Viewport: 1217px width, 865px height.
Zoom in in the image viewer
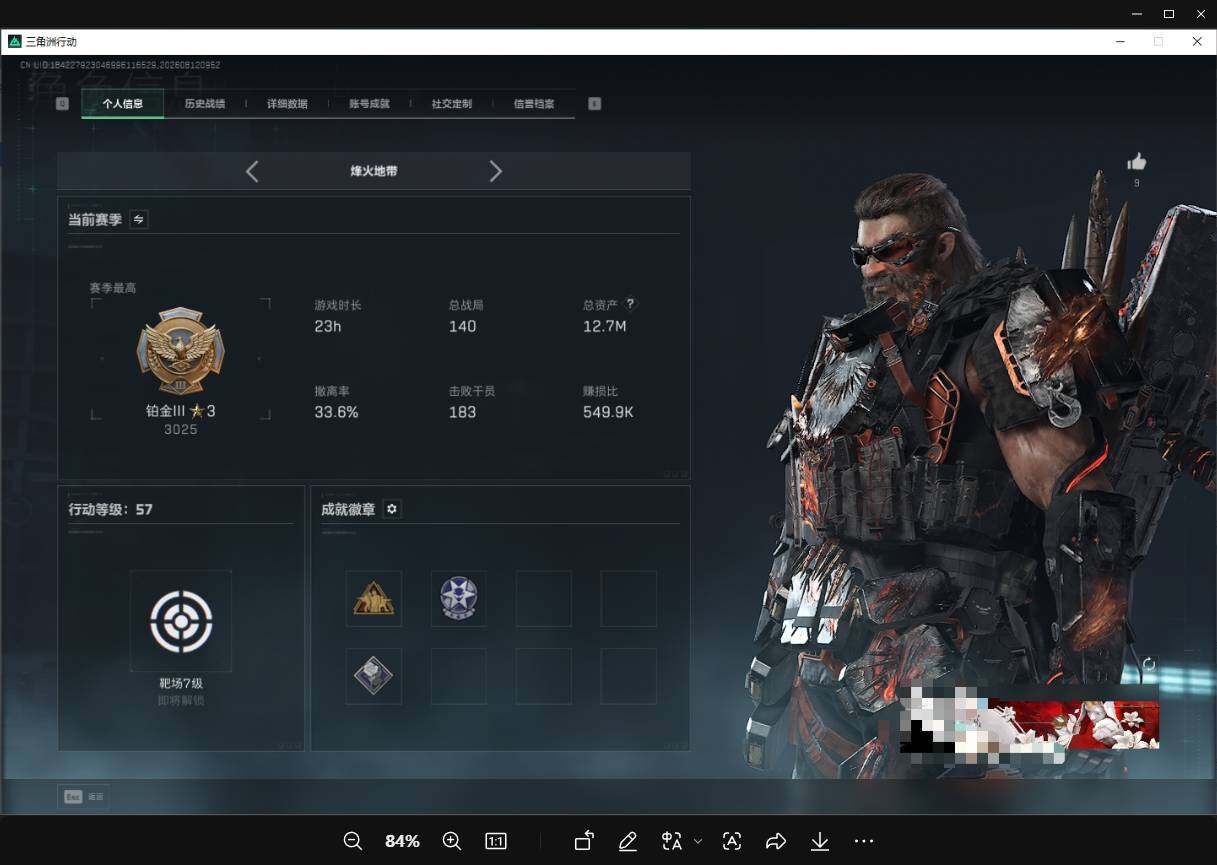click(x=452, y=841)
